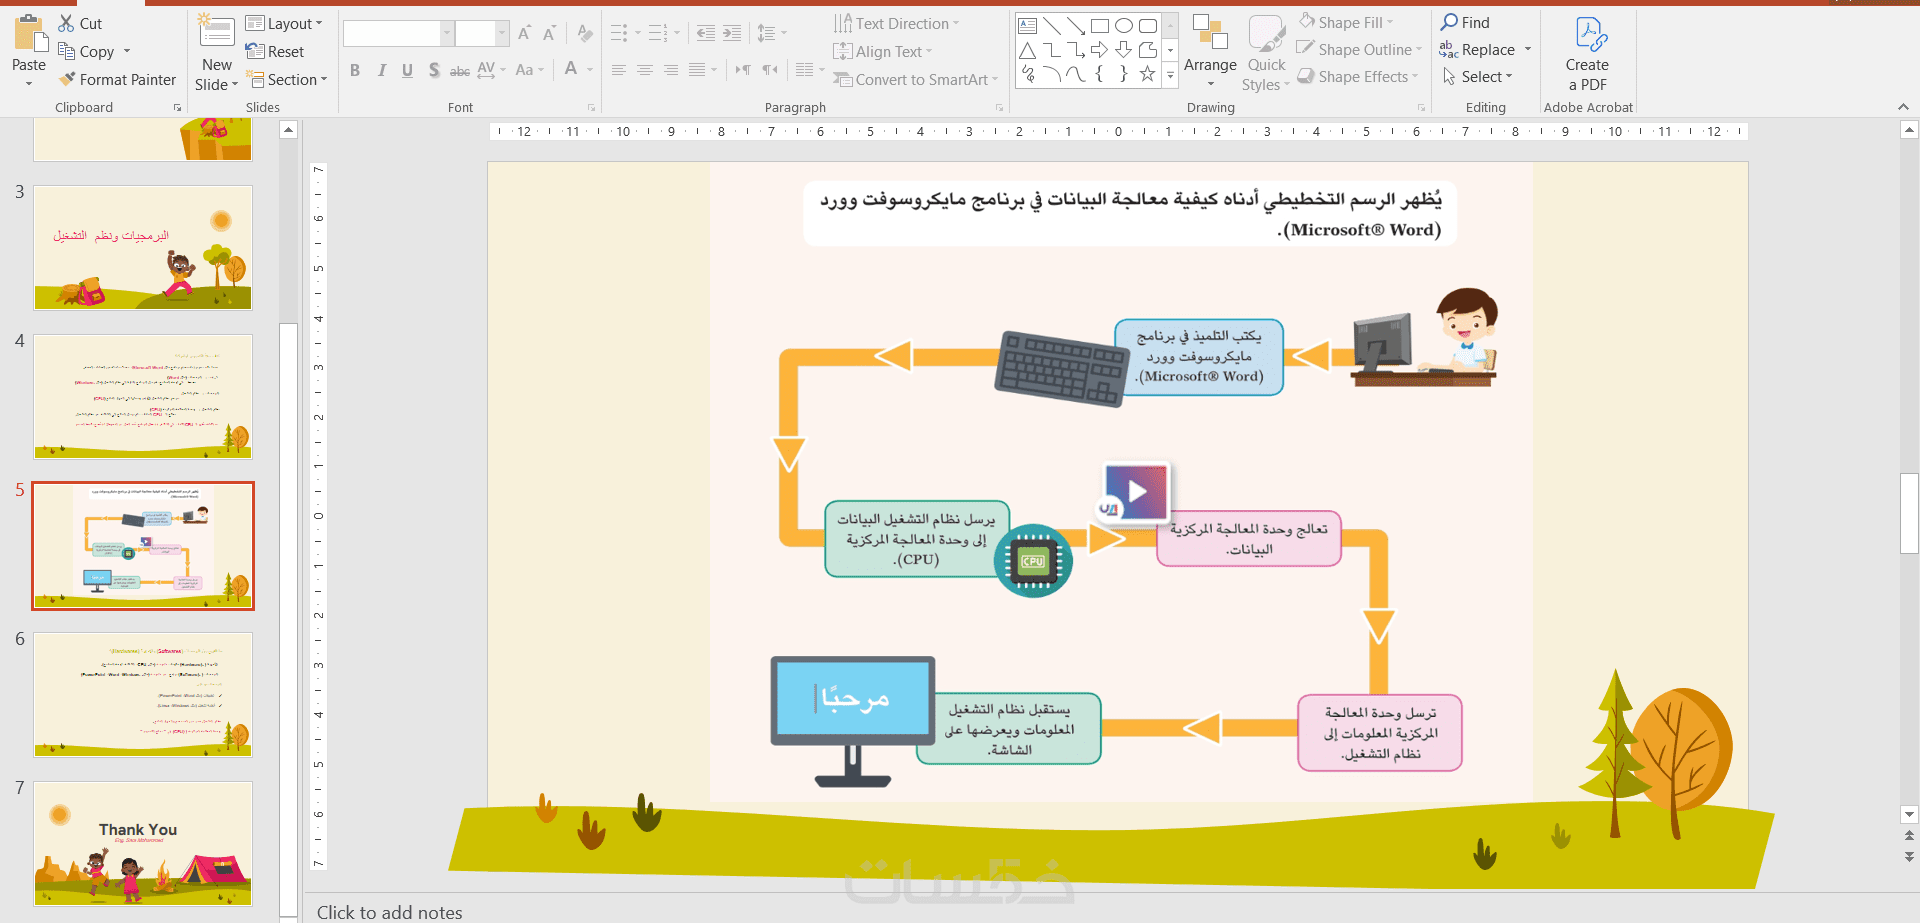This screenshot has height=923, width=1920.
Task: Toggle Strikethrough formatting
Action: pos(460,70)
